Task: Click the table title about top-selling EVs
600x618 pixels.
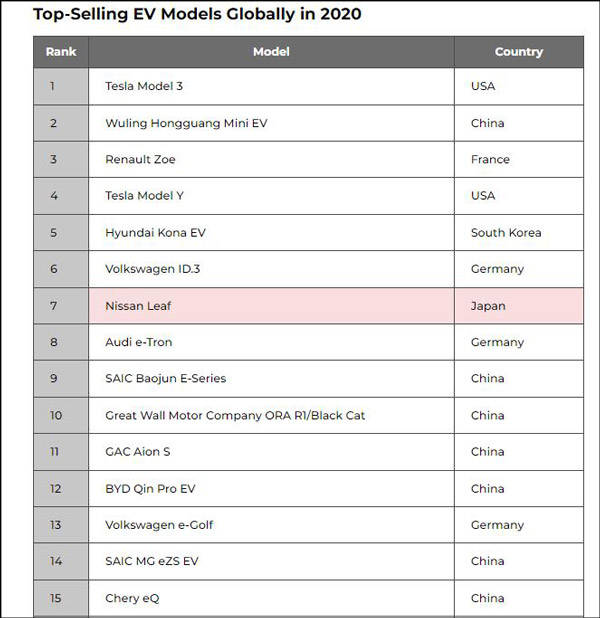Action: click(x=197, y=14)
